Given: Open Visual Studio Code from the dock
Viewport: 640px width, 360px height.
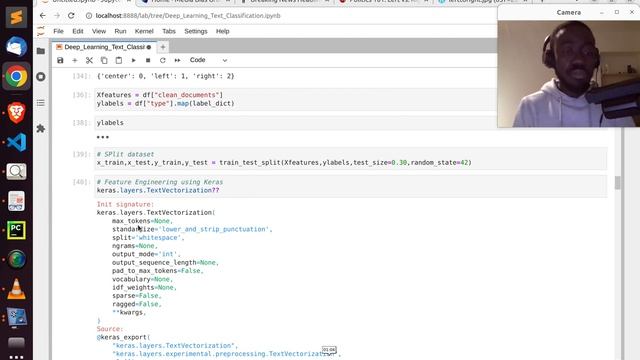Looking at the screenshot, I should pos(16,142).
